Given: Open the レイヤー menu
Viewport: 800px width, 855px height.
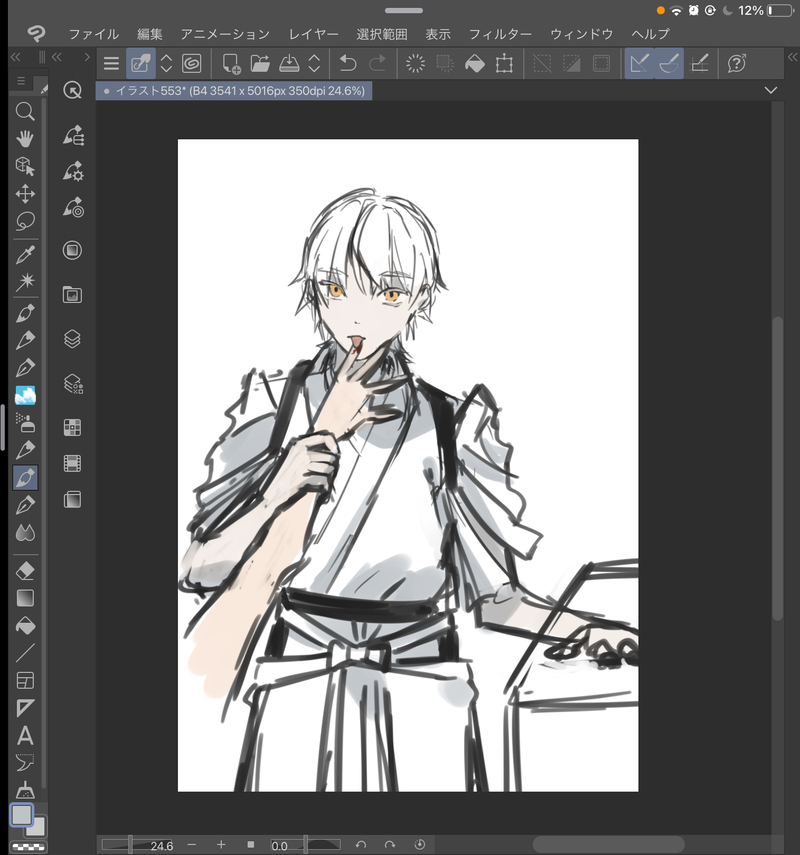Looking at the screenshot, I should click(314, 34).
